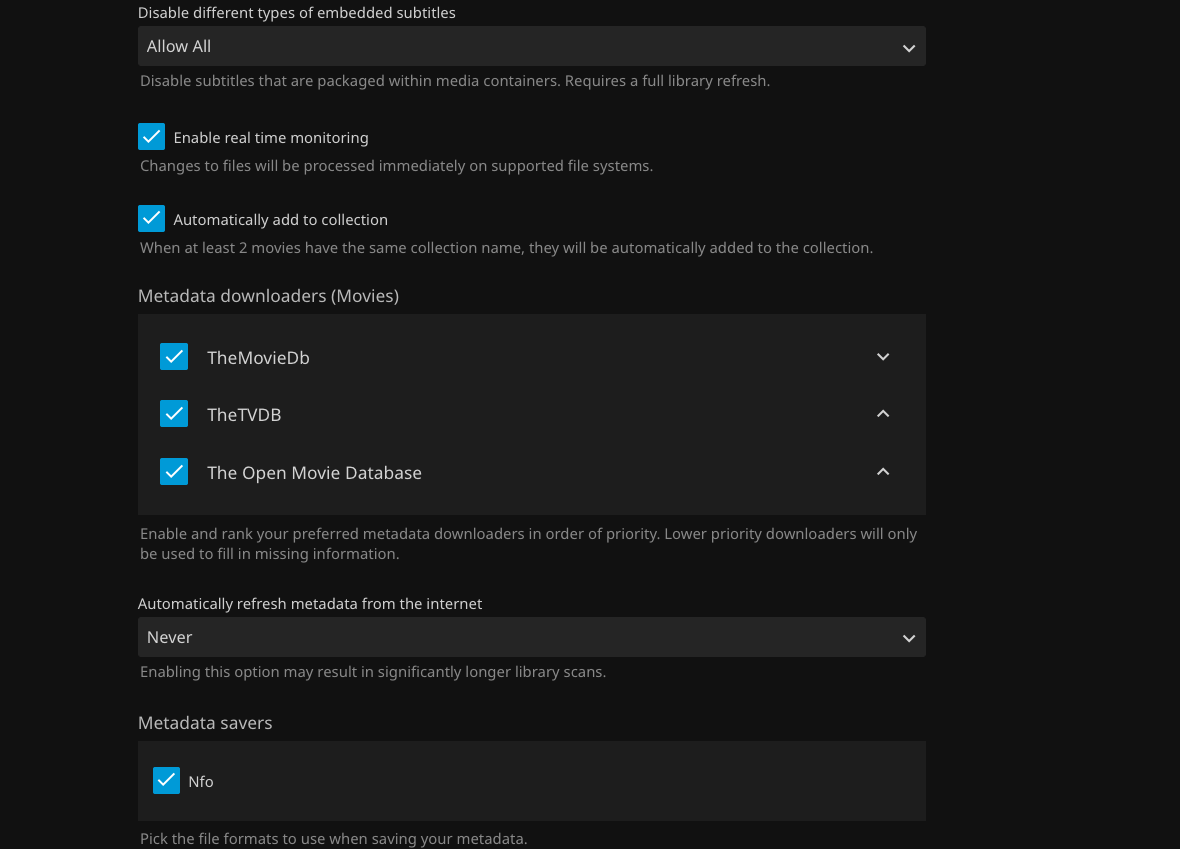Viewport: 1180px width, 849px height.
Task: Disable The Open Movie Database checkbox
Action: pyautogui.click(x=174, y=472)
